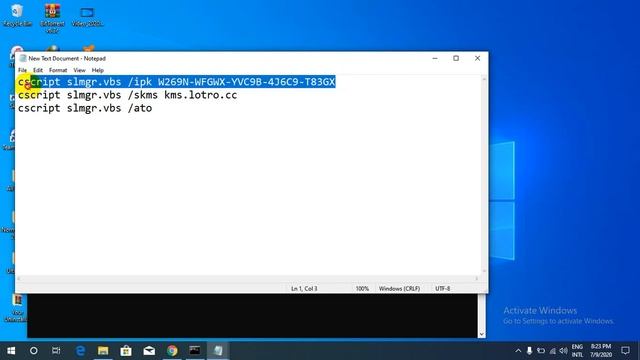The image size is (640, 360).
Task: Click the volume speaker icon in the tray
Action: (x=564, y=351)
